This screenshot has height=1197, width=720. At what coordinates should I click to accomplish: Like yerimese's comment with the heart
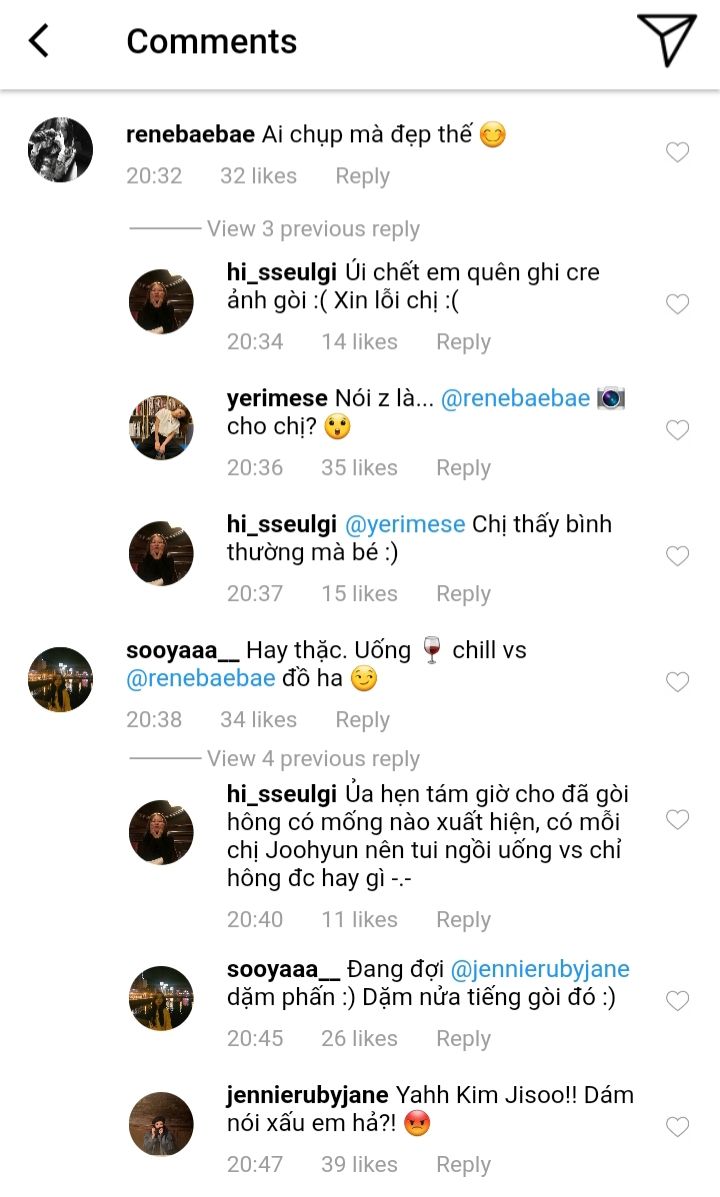678,430
